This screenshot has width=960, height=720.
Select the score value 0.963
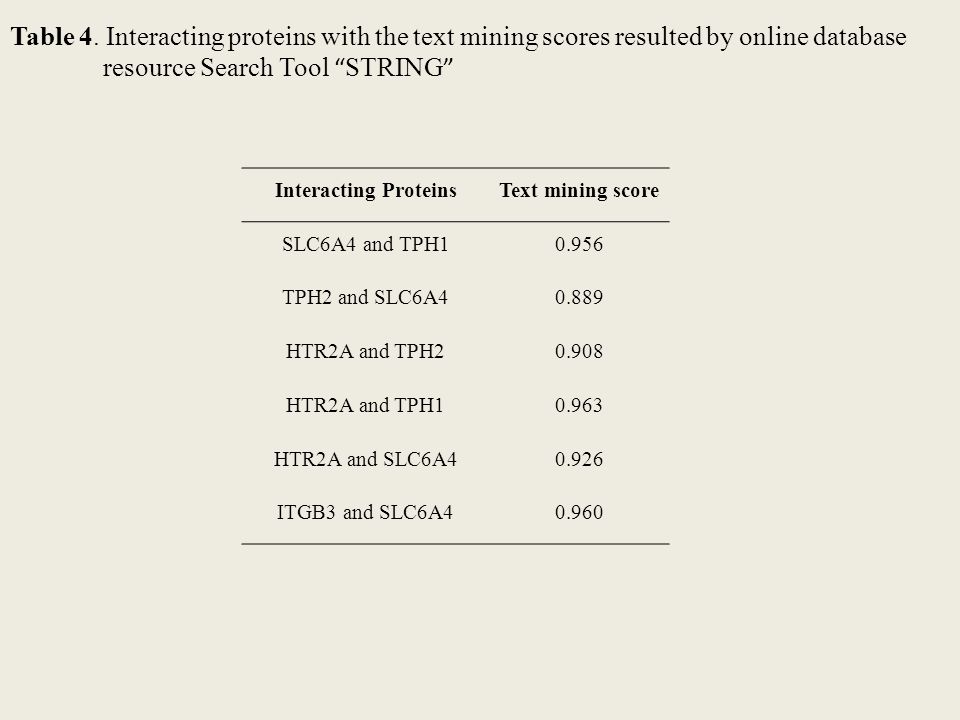(579, 405)
